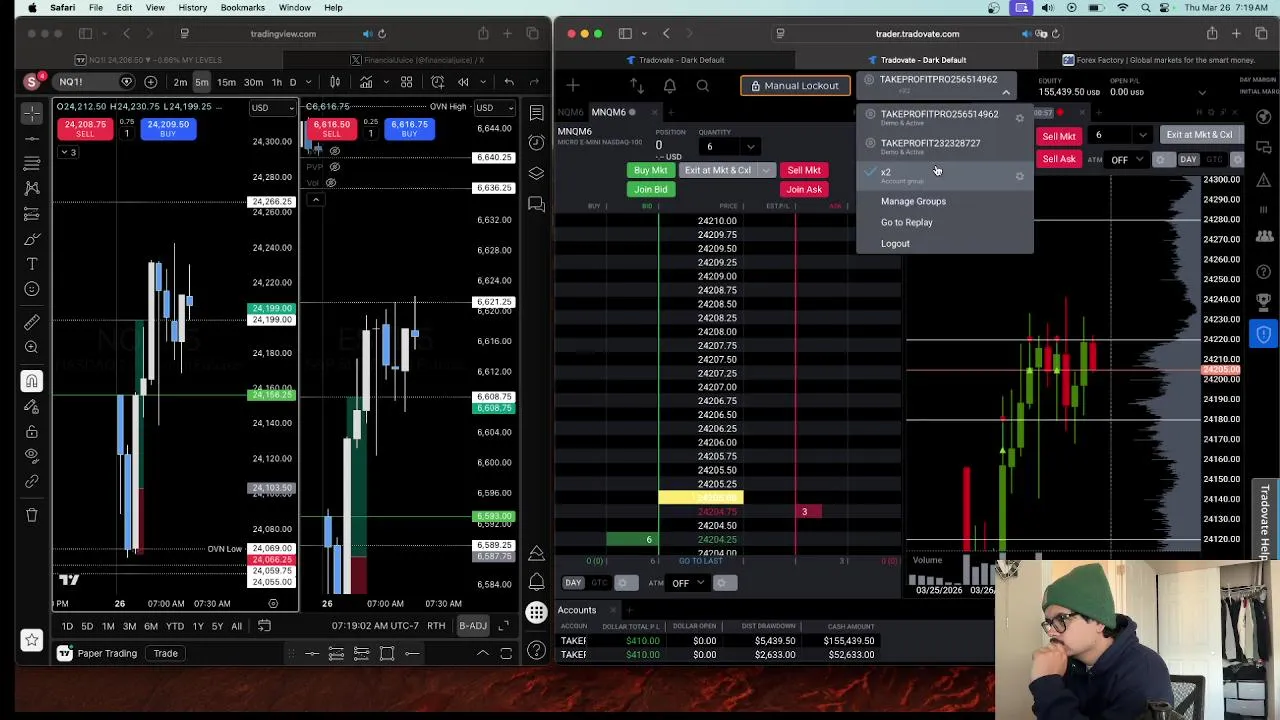
Task: Open the object tree layers icon
Action: point(537,173)
